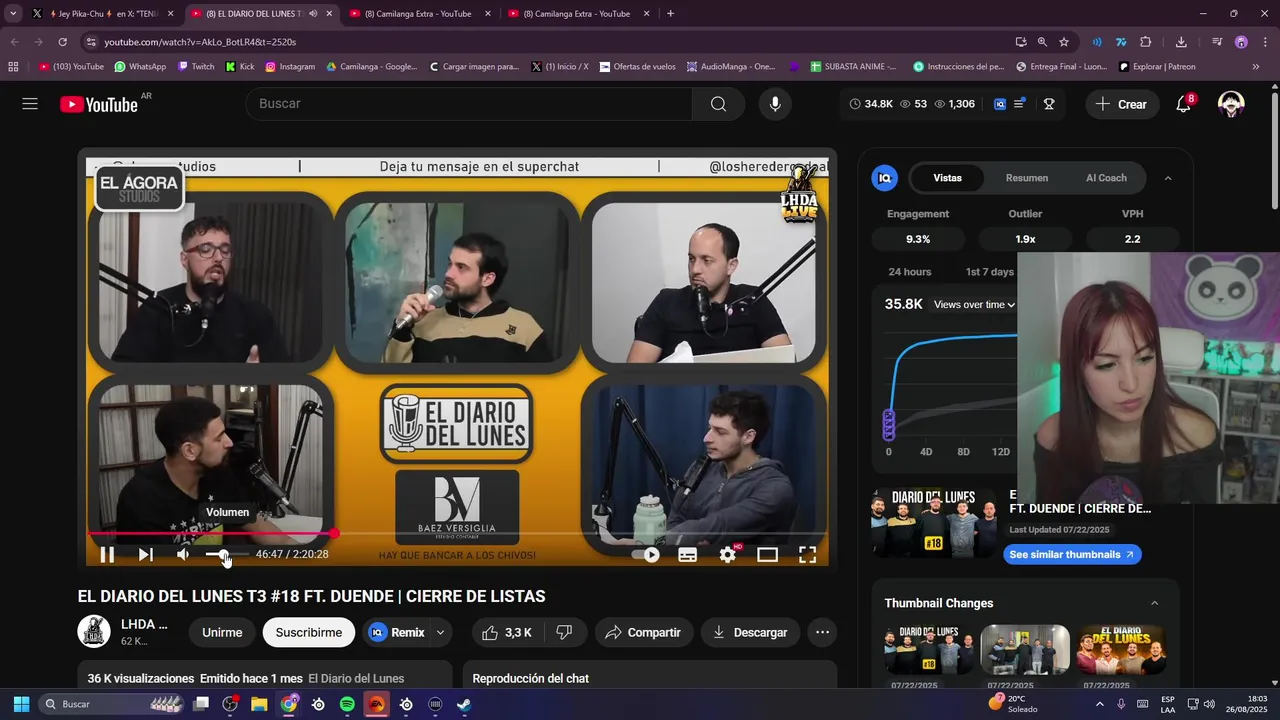Click the search magnifier button on YouTube

coord(718,104)
